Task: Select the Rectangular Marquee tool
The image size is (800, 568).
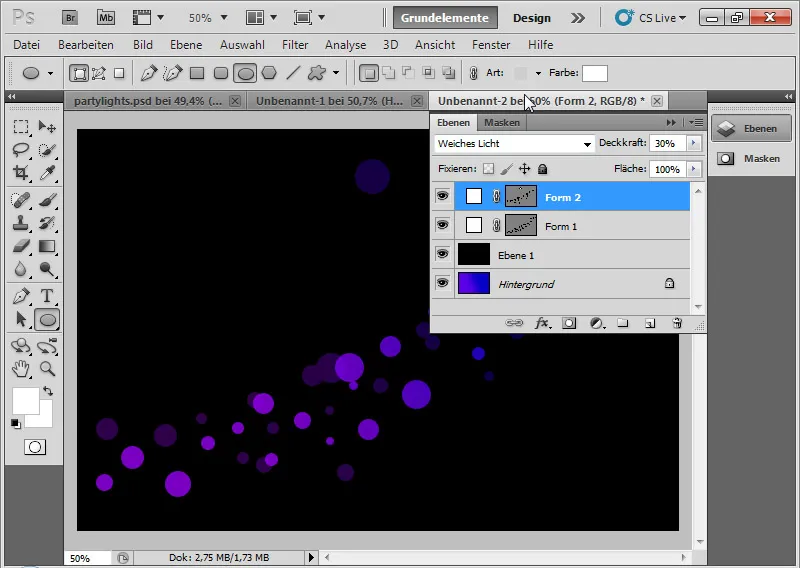Action: (x=21, y=127)
